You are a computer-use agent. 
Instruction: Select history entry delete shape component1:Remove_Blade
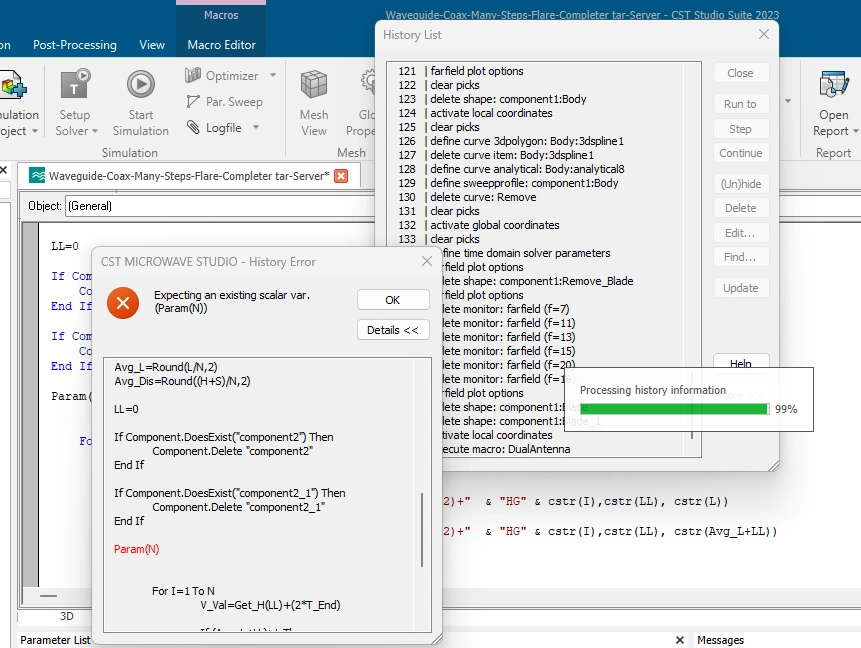pos(538,281)
